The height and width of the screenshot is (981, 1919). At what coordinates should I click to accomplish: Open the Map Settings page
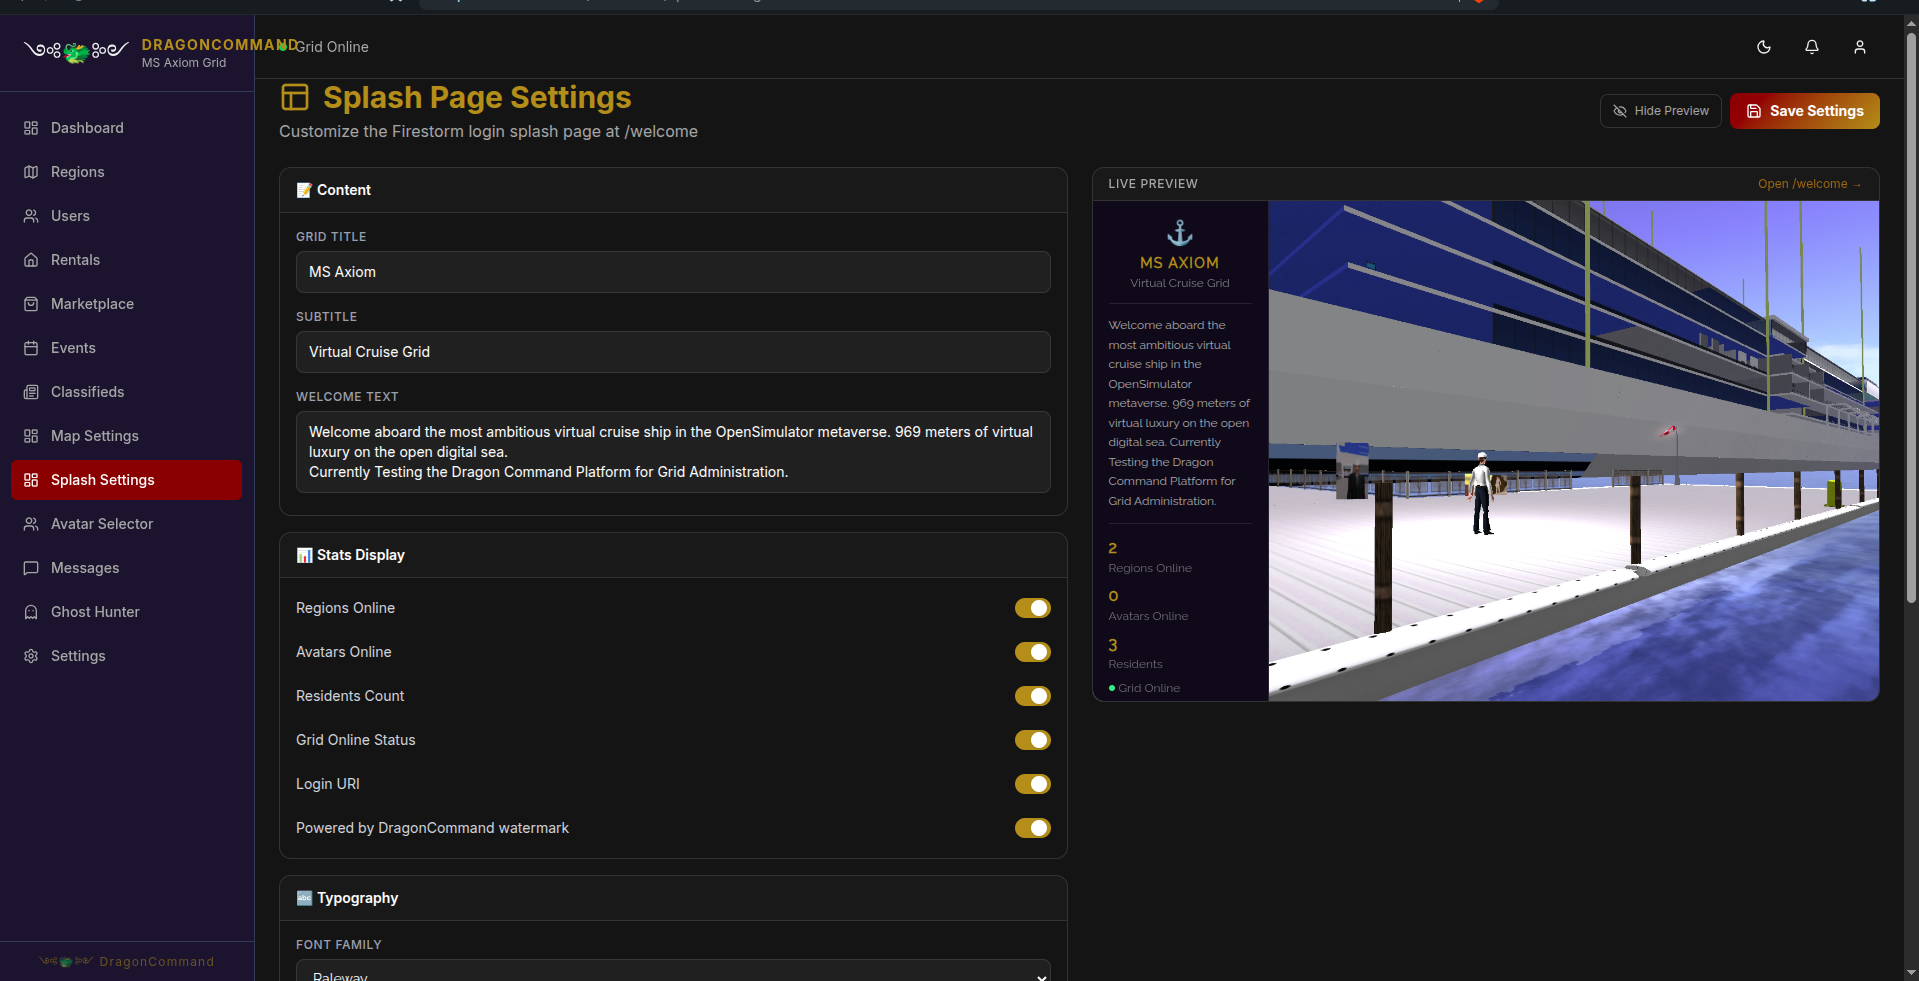[126, 436]
